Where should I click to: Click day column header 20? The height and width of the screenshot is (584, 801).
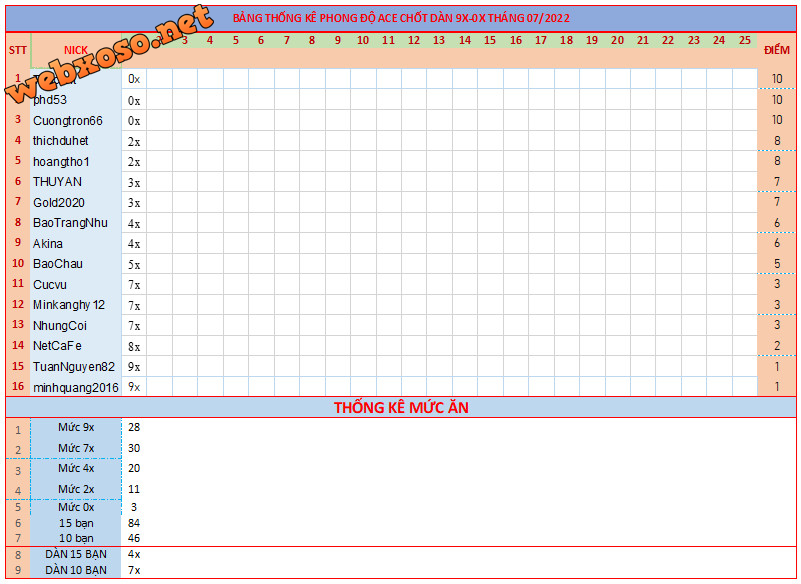(x=617, y=40)
